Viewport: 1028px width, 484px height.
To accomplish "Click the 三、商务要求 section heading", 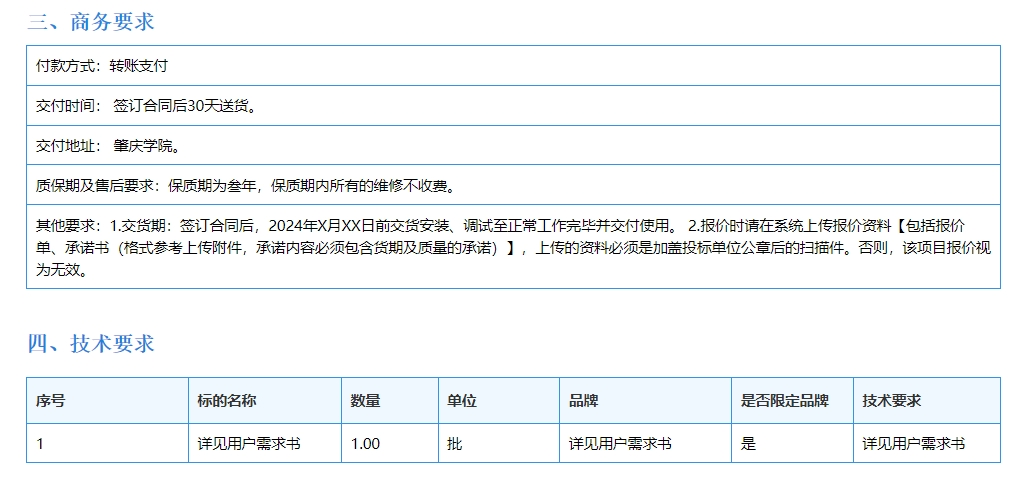I will point(91,22).
